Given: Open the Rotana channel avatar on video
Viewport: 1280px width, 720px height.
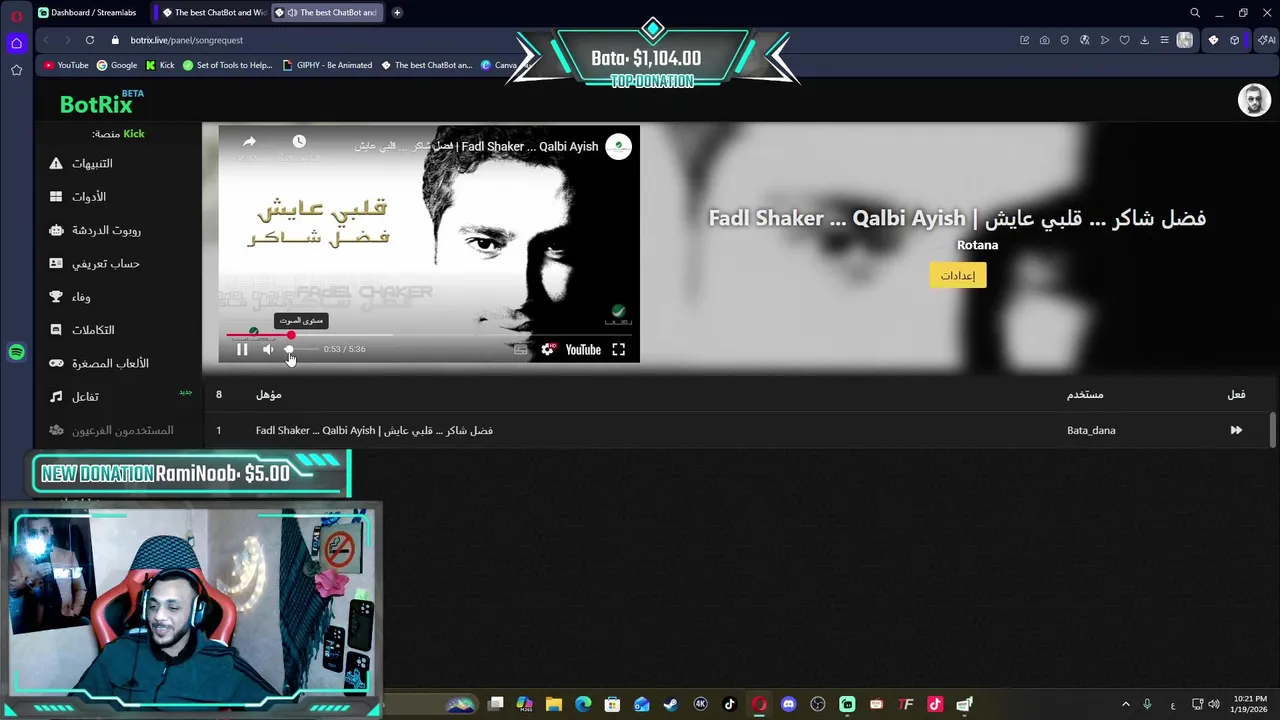Looking at the screenshot, I should (618, 146).
